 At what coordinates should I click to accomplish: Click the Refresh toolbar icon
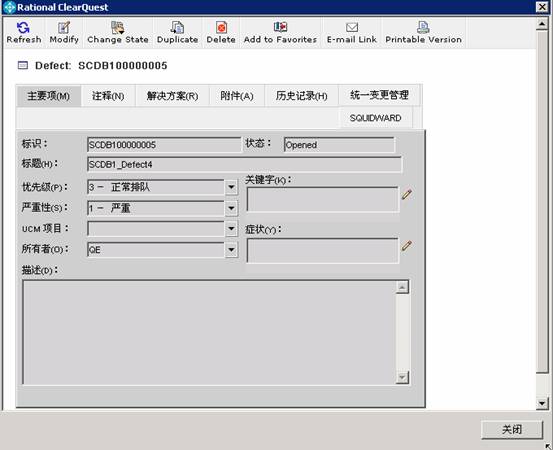coord(24,28)
